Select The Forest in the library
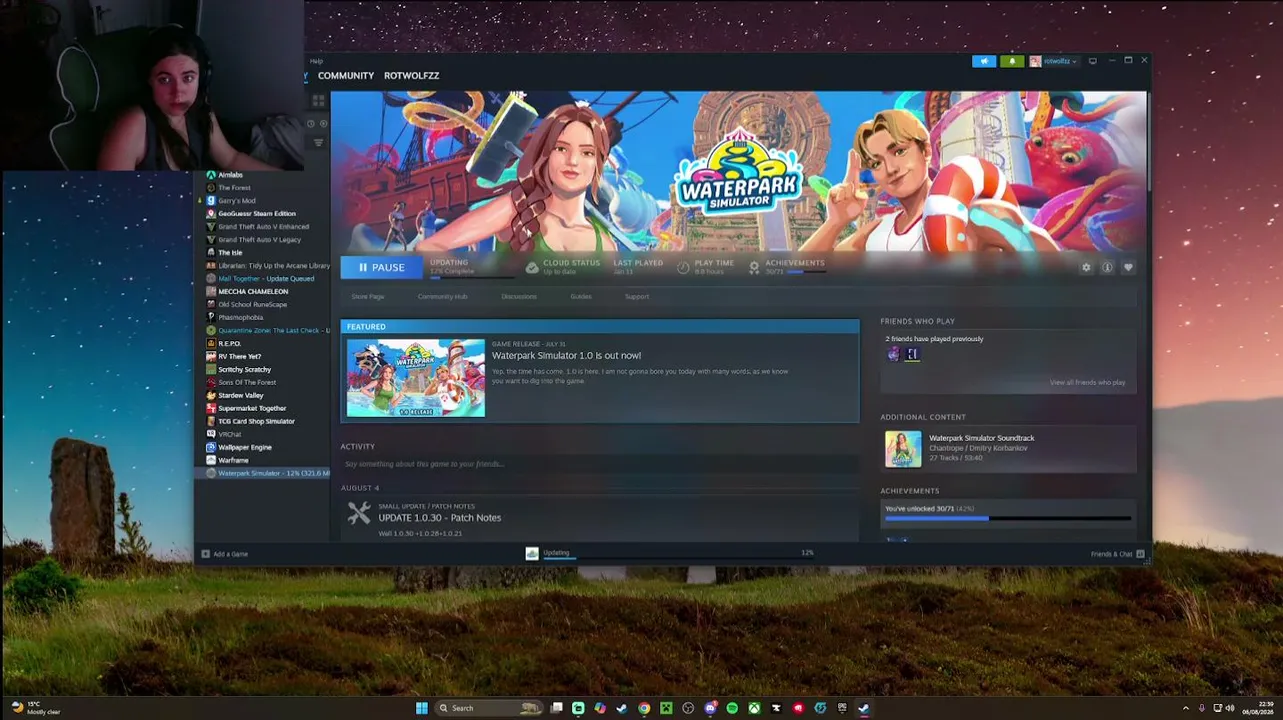 tap(262, 187)
